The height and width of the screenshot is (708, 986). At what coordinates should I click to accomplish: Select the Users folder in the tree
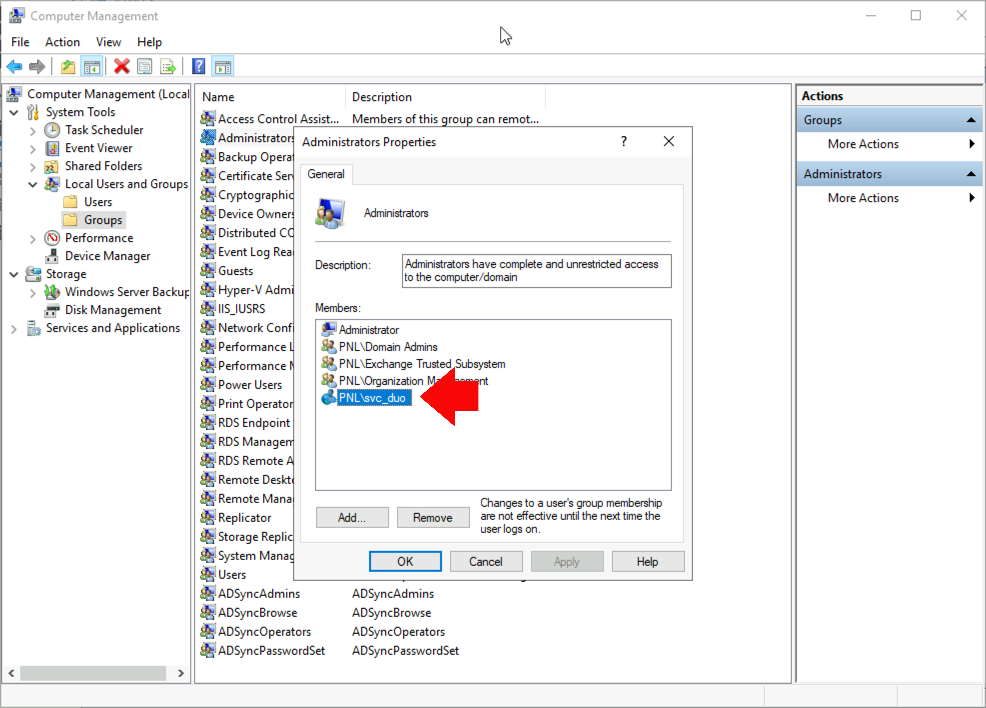(x=97, y=202)
